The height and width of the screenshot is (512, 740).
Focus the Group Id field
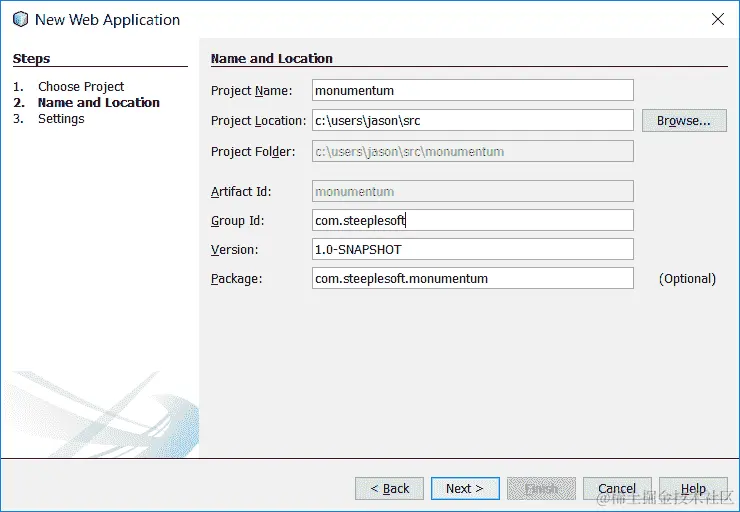tap(472, 220)
